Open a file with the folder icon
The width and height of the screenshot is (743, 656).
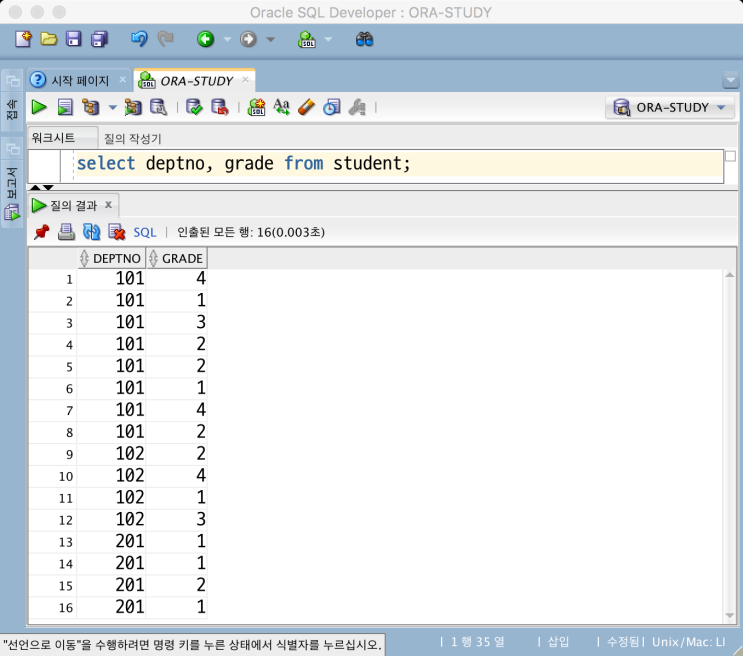tap(48, 39)
